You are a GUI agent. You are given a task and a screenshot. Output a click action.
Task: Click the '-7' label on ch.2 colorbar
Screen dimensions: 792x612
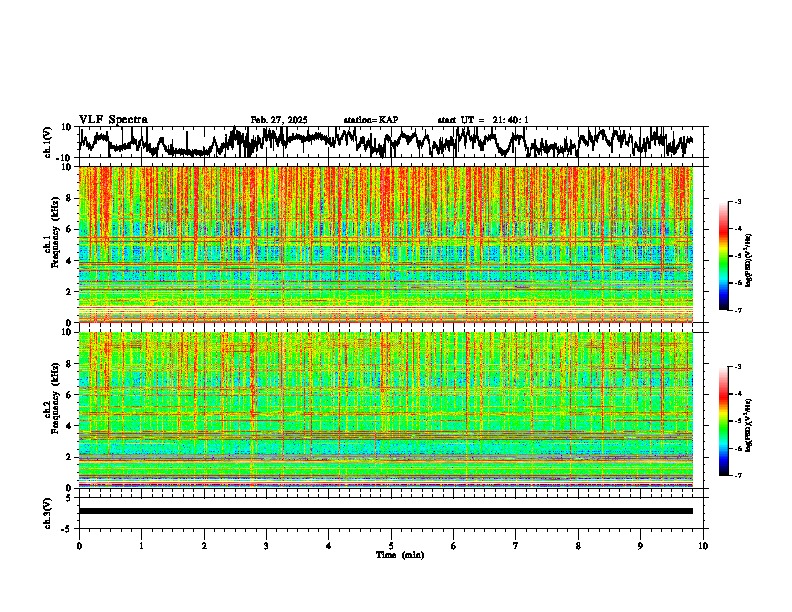tap(737, 475)
